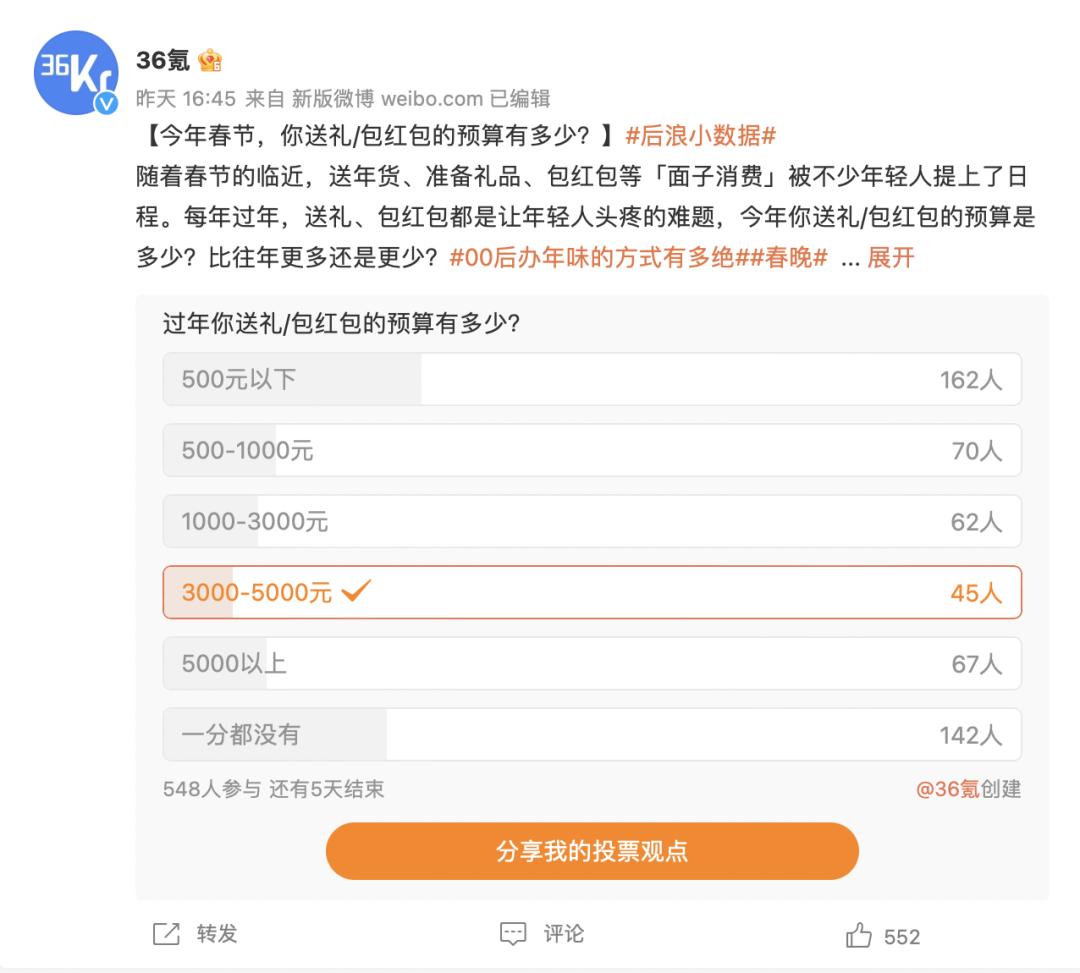1080x973 pixels.
Task: Vote for 一分都没有 option
Action: 592,735
